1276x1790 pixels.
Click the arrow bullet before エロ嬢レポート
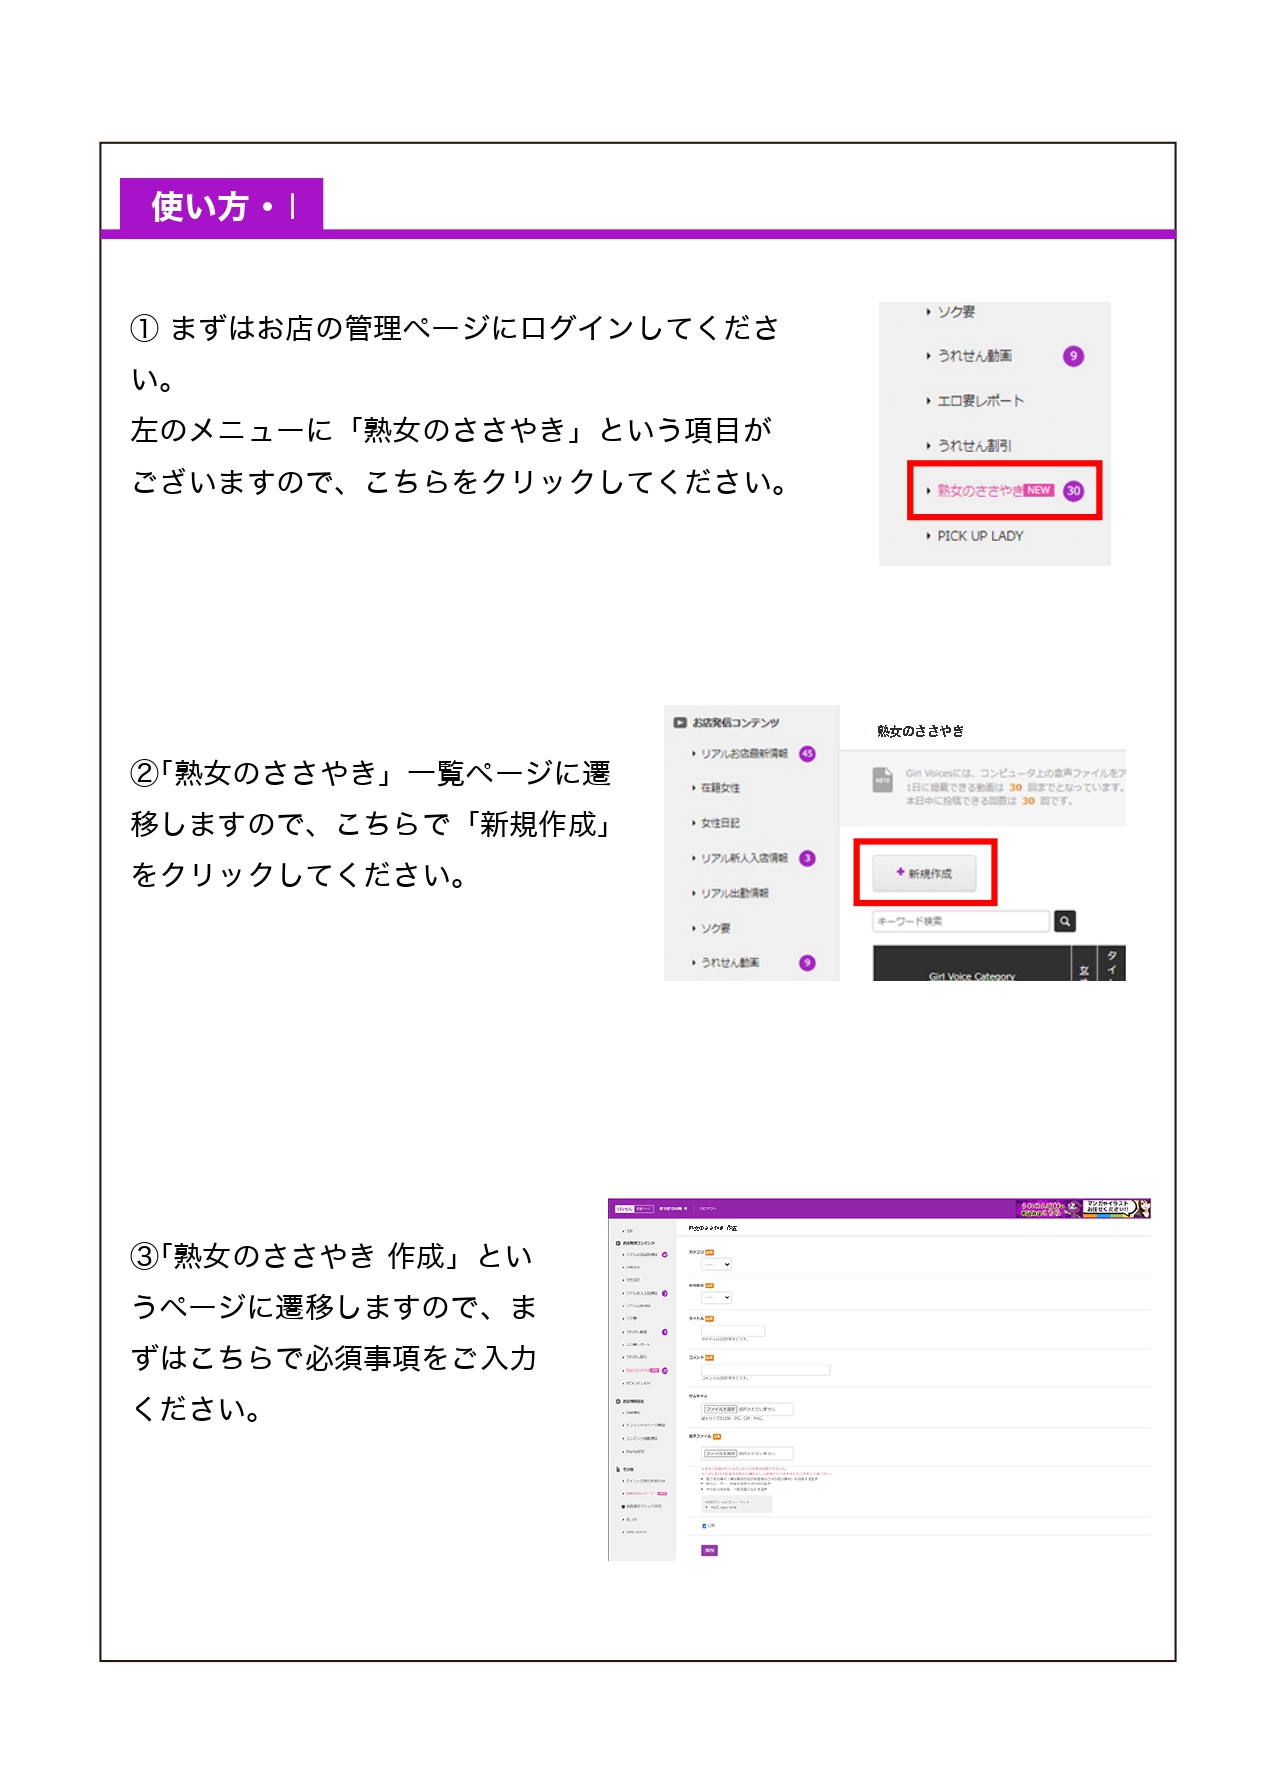pos(928,401)
